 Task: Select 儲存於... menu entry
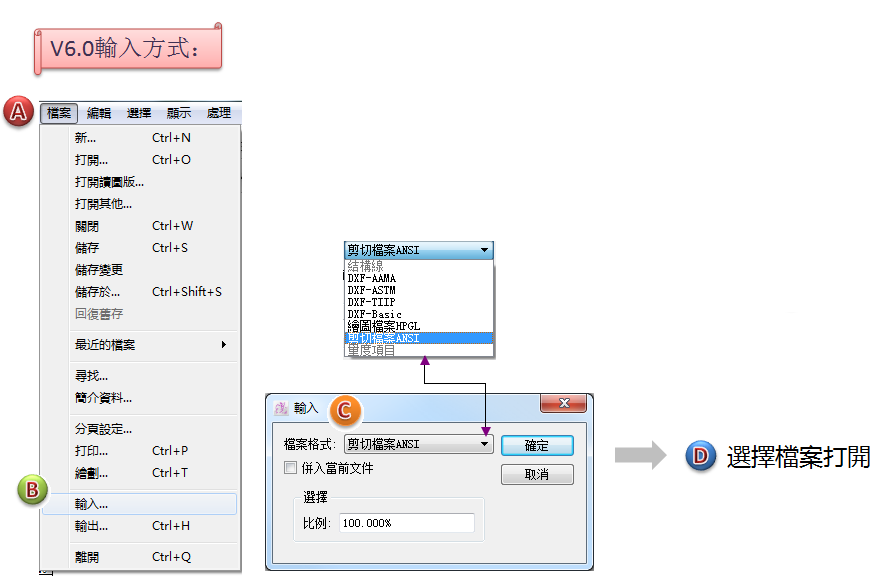(x=140, y=292)
